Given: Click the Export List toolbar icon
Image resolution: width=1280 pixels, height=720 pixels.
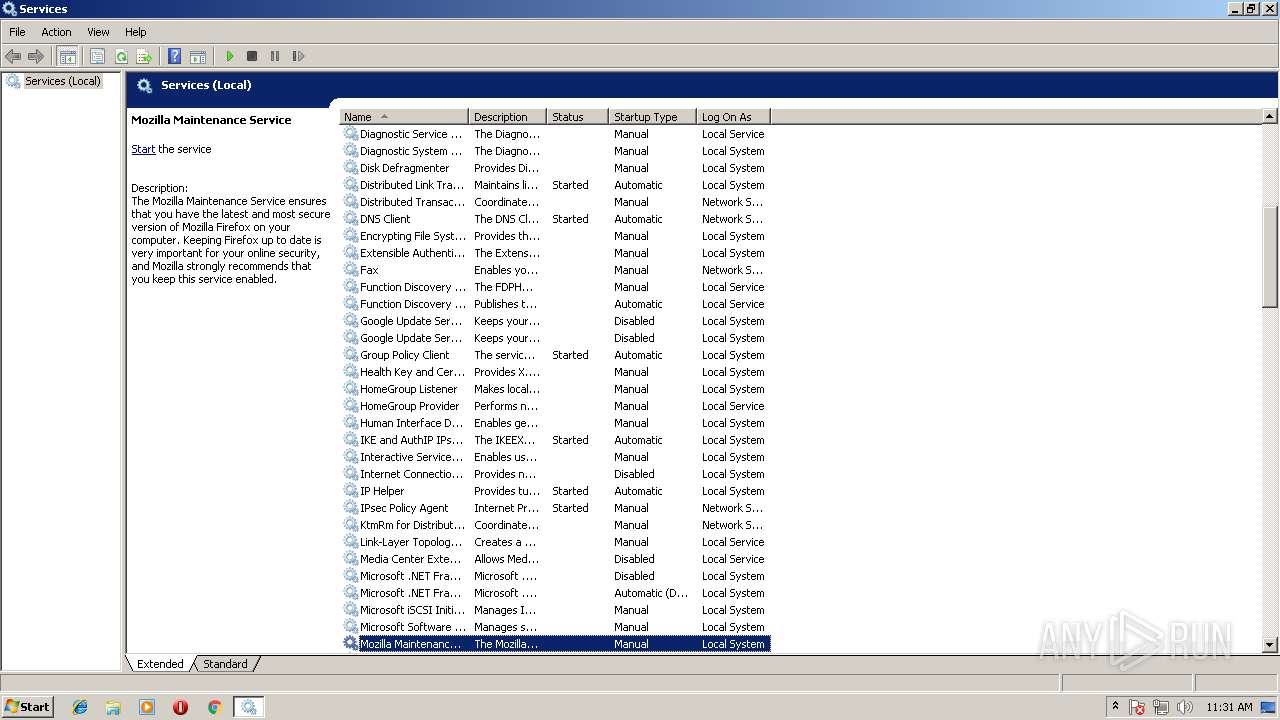Looking at the screenshot, I should pyautogui.click(x=144, y=56).
